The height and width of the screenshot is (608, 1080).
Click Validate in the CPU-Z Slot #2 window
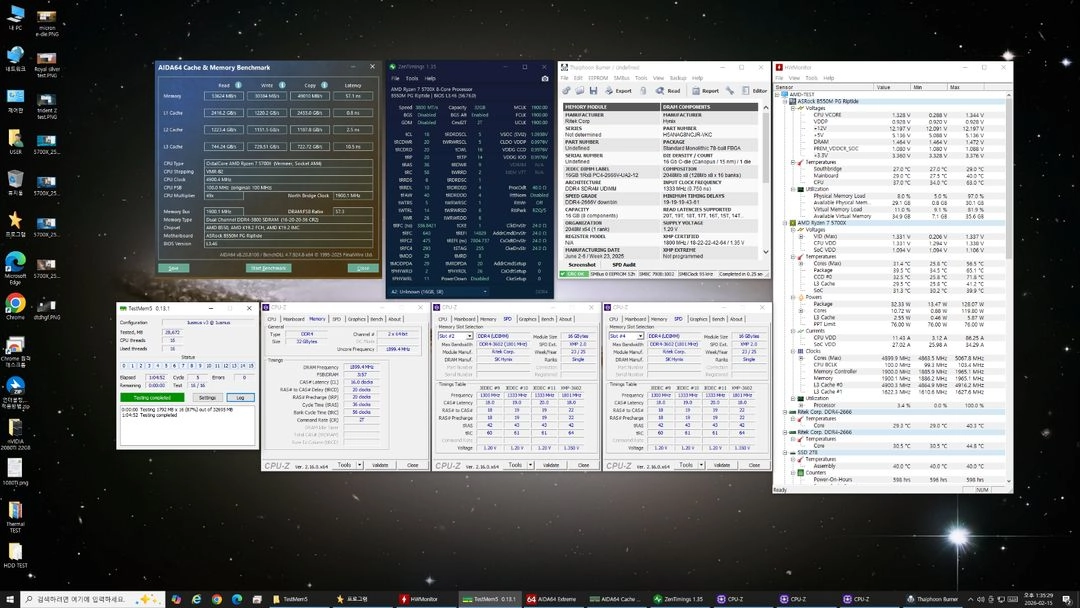tap(551, 465)
